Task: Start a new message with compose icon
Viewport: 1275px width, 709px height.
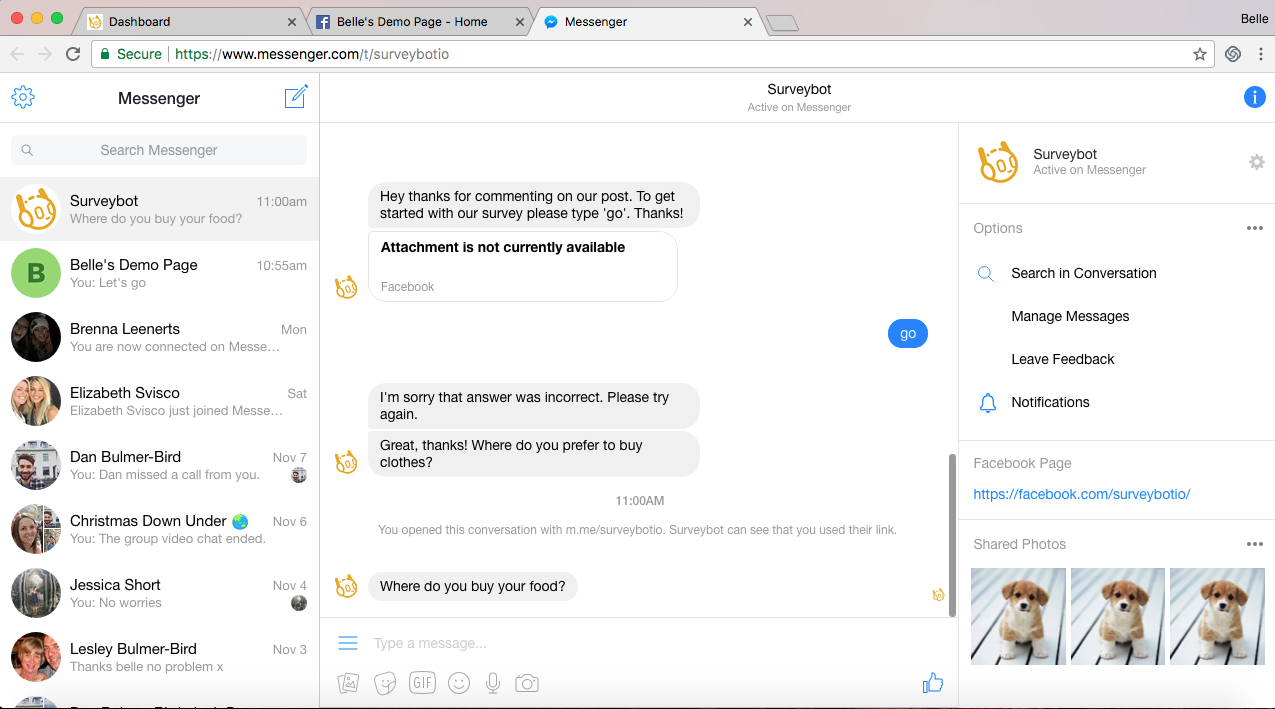Action: [296, 97]
